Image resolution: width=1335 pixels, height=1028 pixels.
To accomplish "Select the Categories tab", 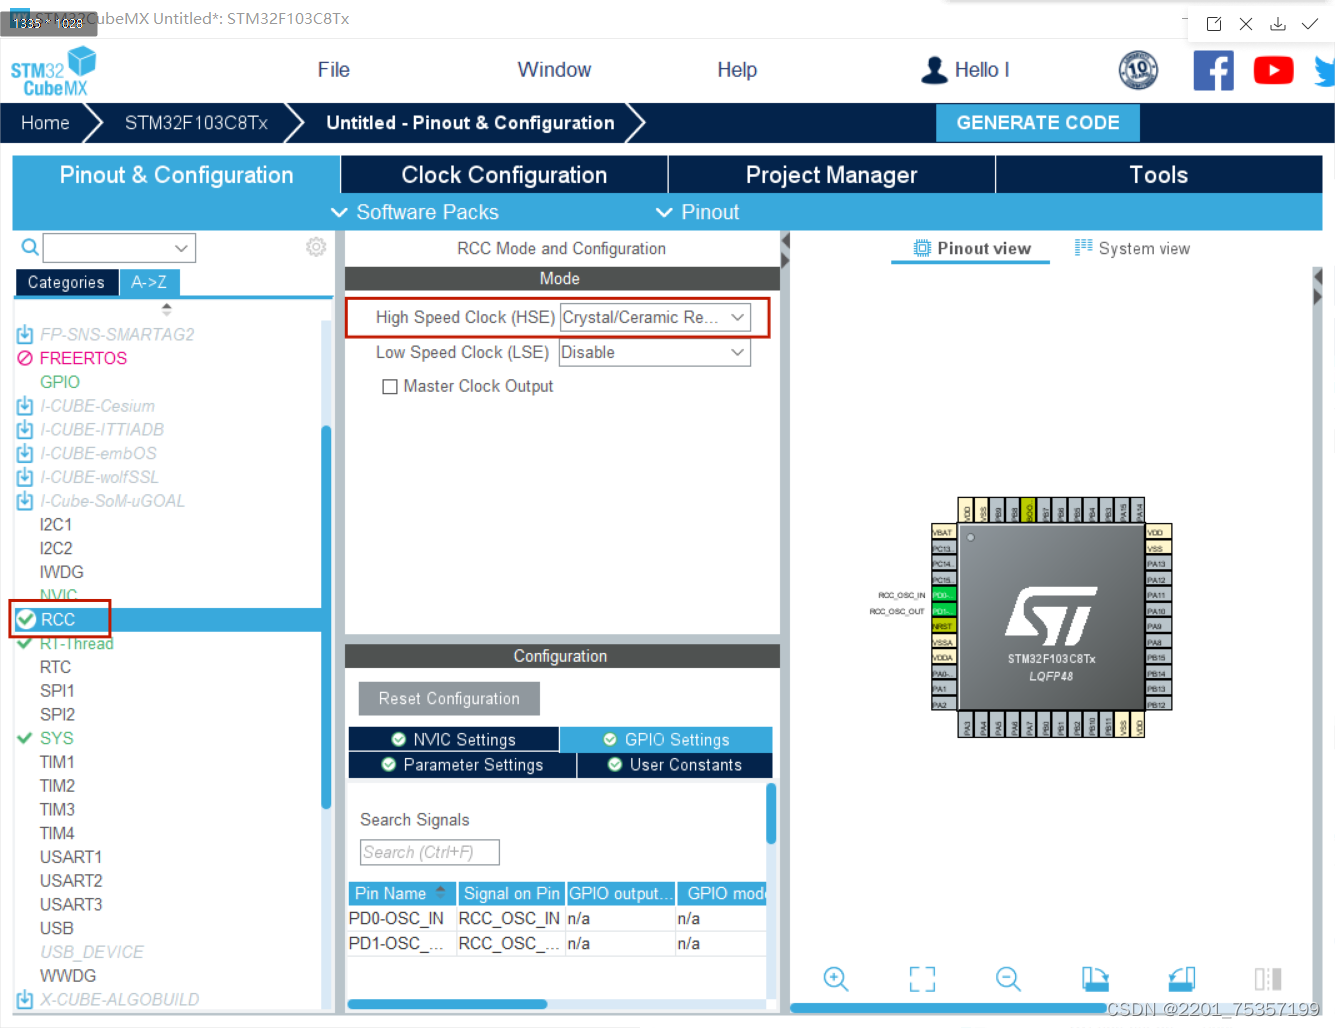I will coord(66,282).
